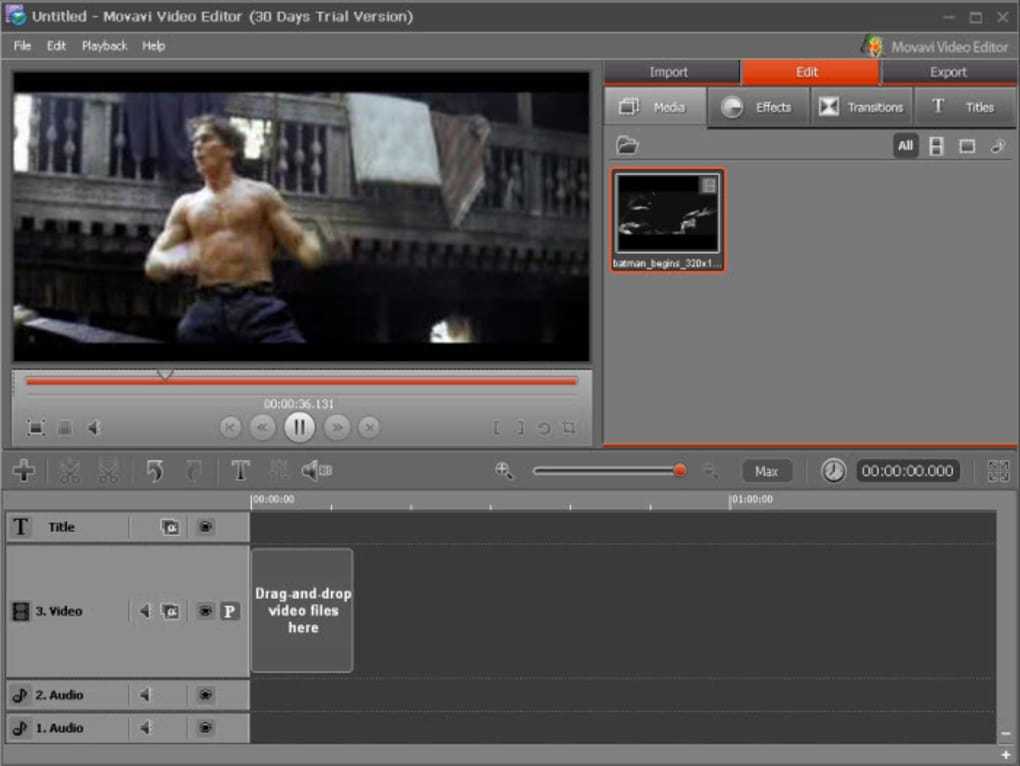This screenshot has width=1020, height=766.
Task: Open the Transitions panel tab
Action: coord(862,107)
